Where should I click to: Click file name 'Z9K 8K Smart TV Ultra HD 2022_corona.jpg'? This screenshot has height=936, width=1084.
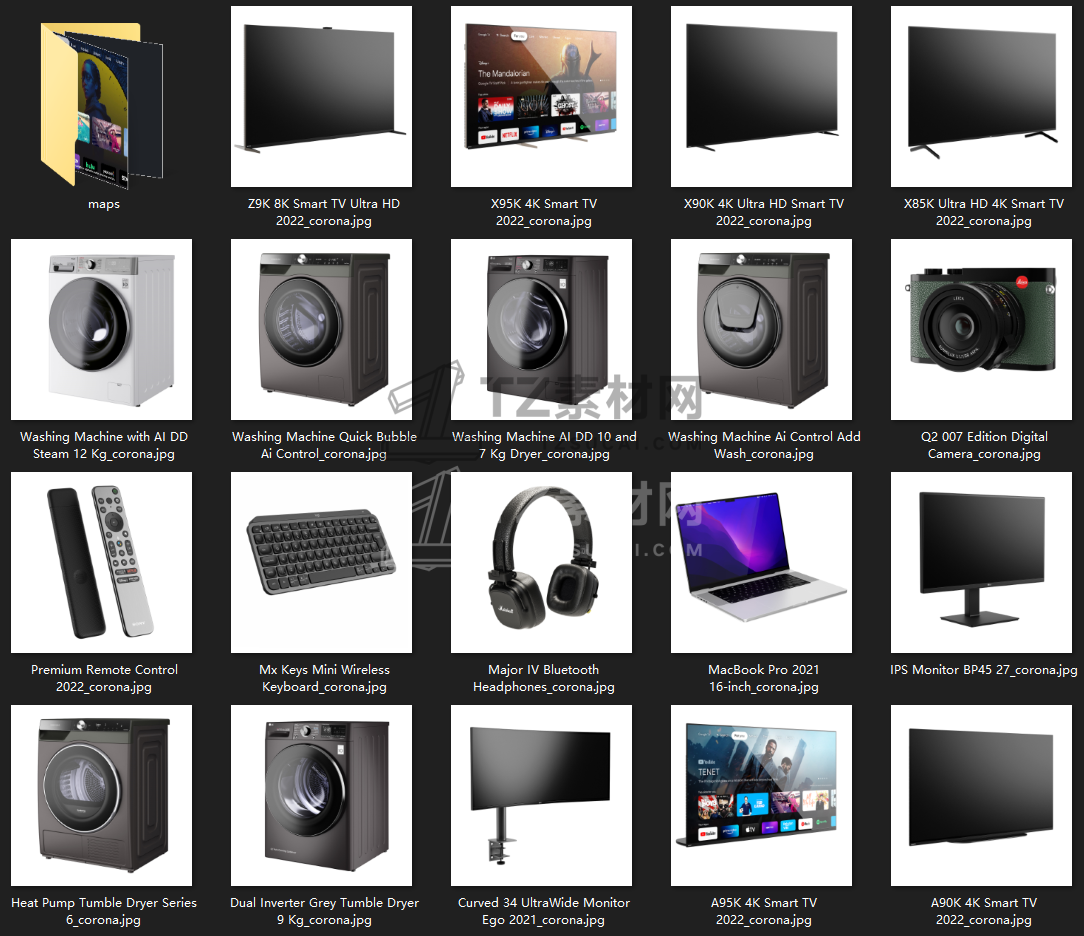(324, 212)
